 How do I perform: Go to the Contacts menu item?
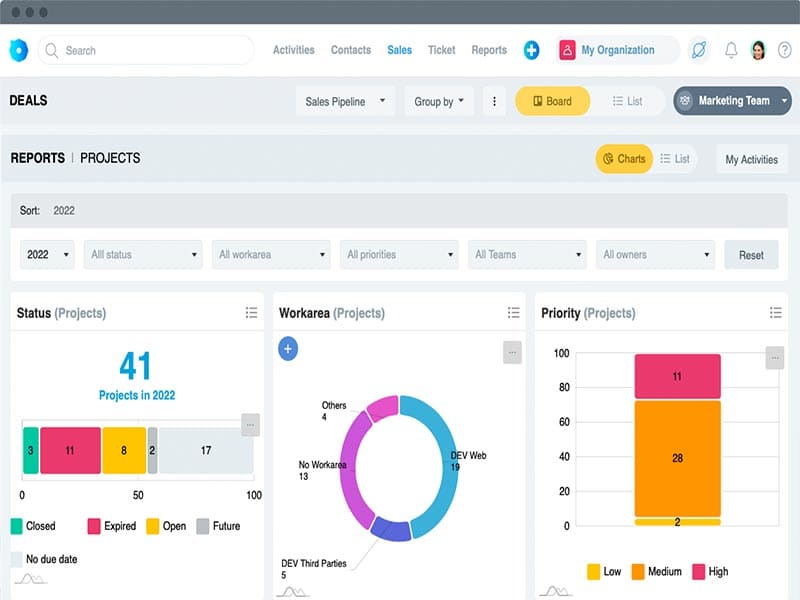point(351,50)
